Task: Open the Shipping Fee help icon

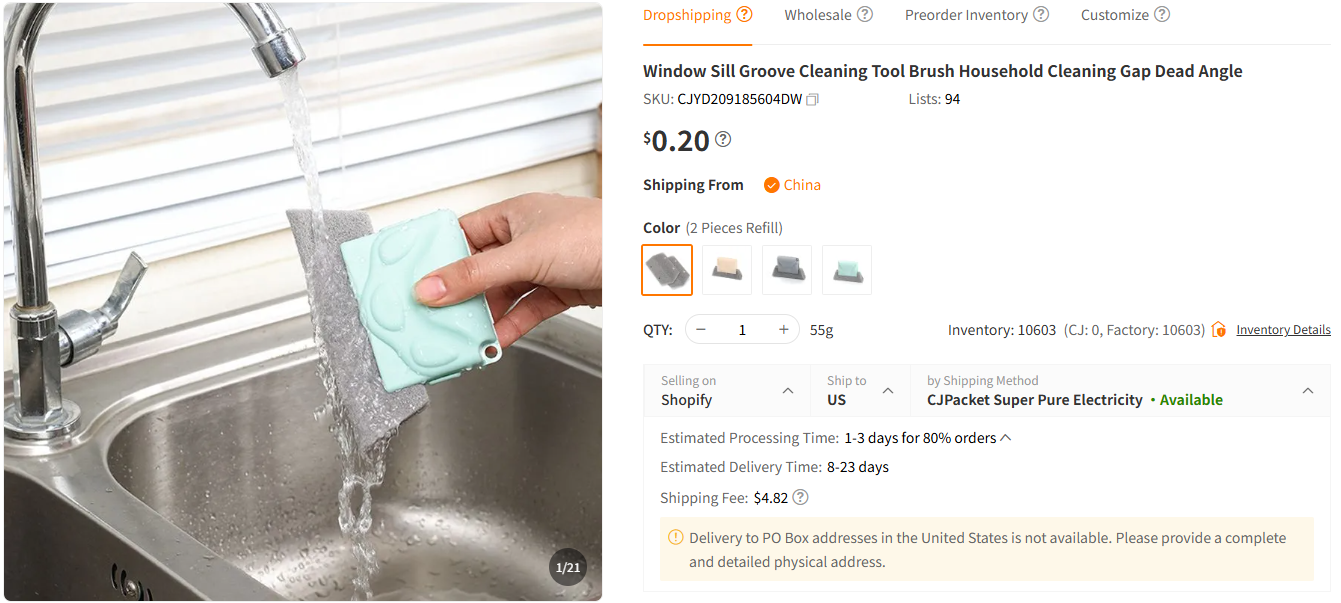Action: [x=800, y=497]
